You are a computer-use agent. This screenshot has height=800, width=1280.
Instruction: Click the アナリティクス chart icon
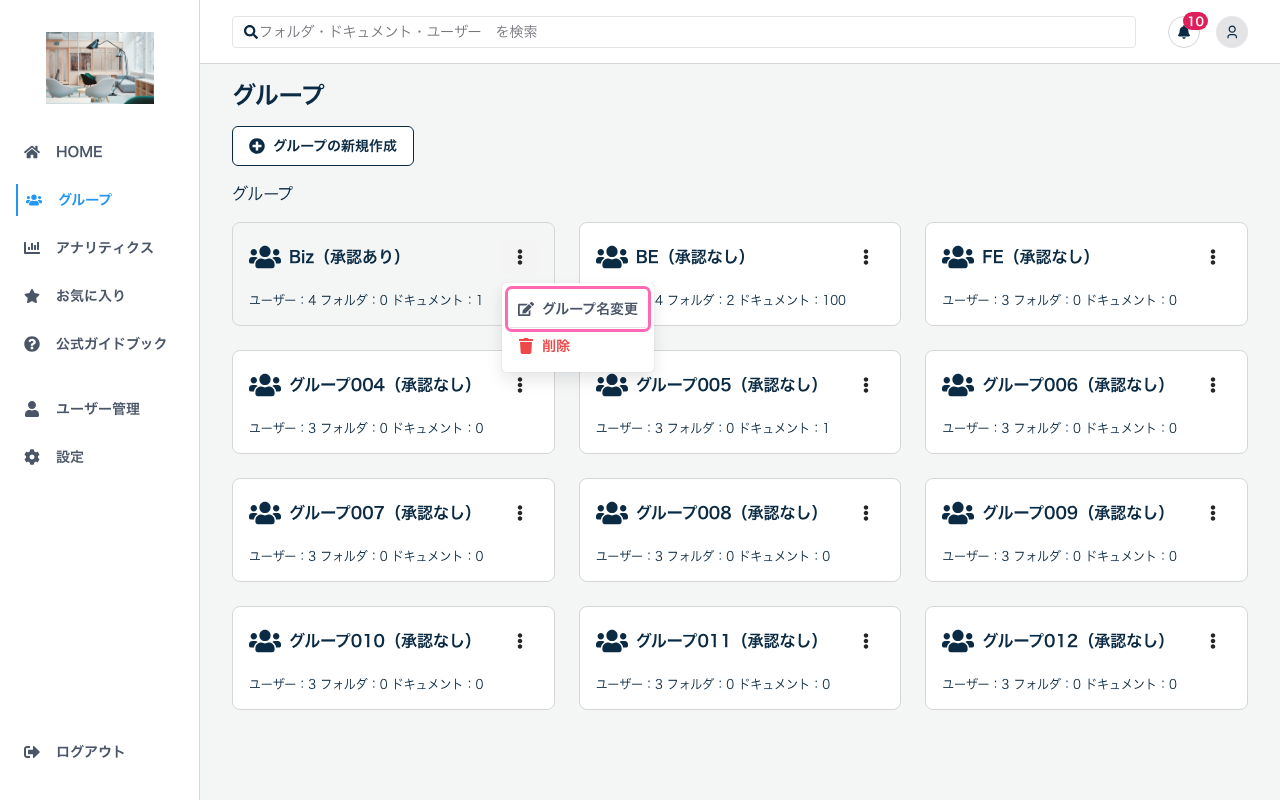click(32, 248)
